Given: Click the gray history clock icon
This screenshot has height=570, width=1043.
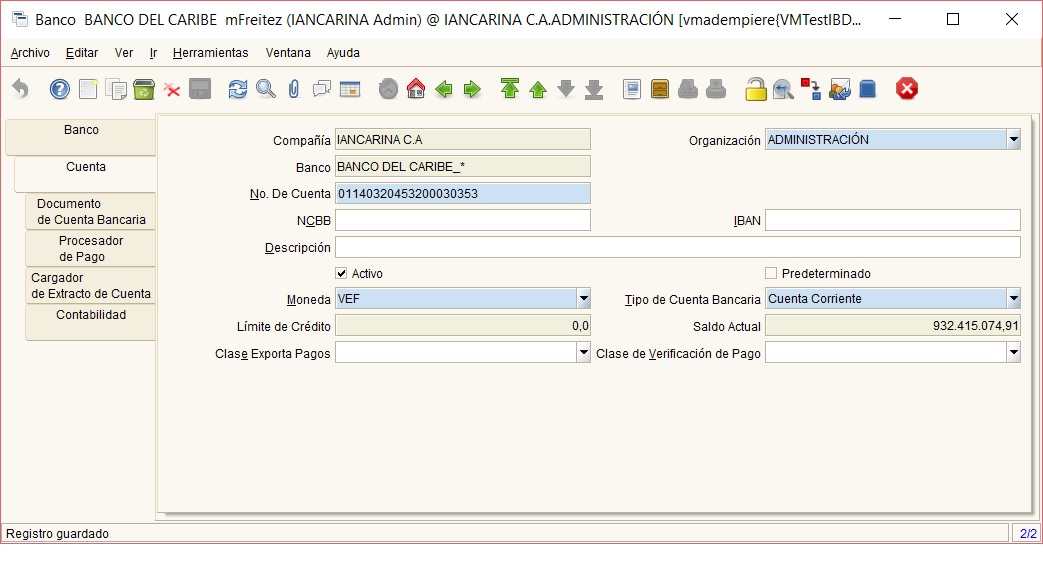Looking at the screenshot, I should point(388,88).
